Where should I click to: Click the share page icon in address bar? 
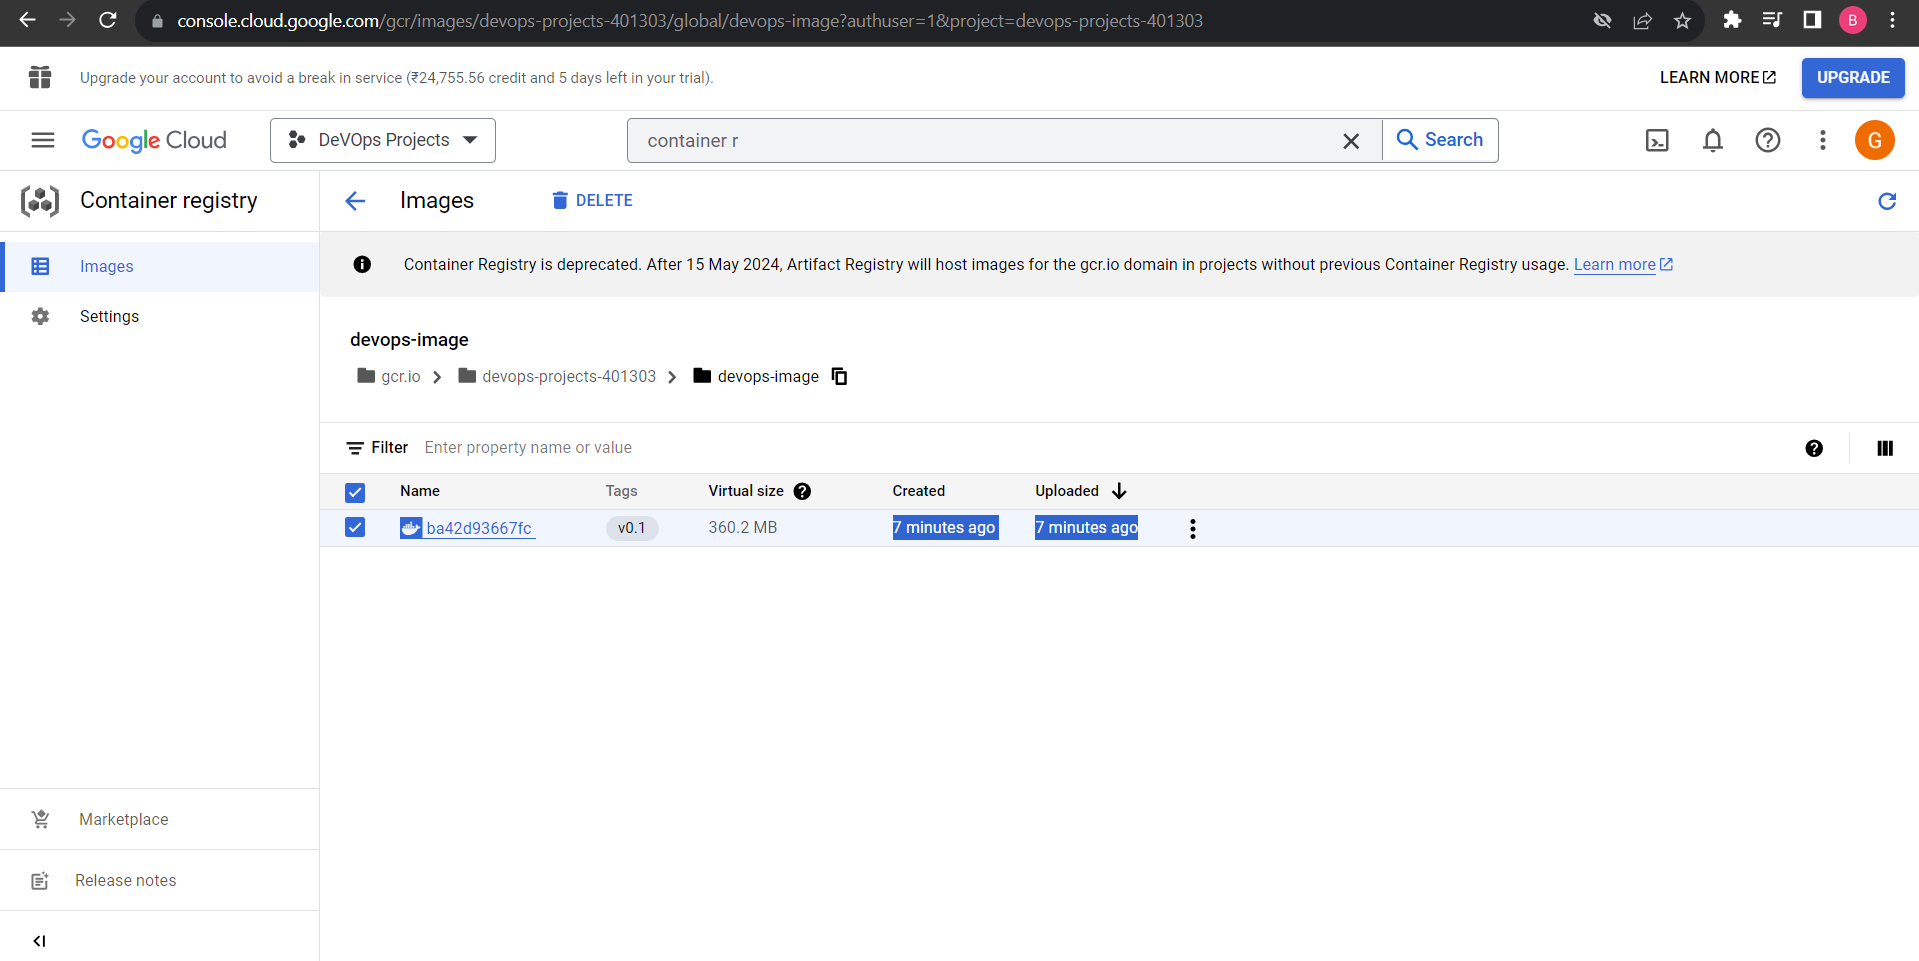click(x=1642, y=20)
